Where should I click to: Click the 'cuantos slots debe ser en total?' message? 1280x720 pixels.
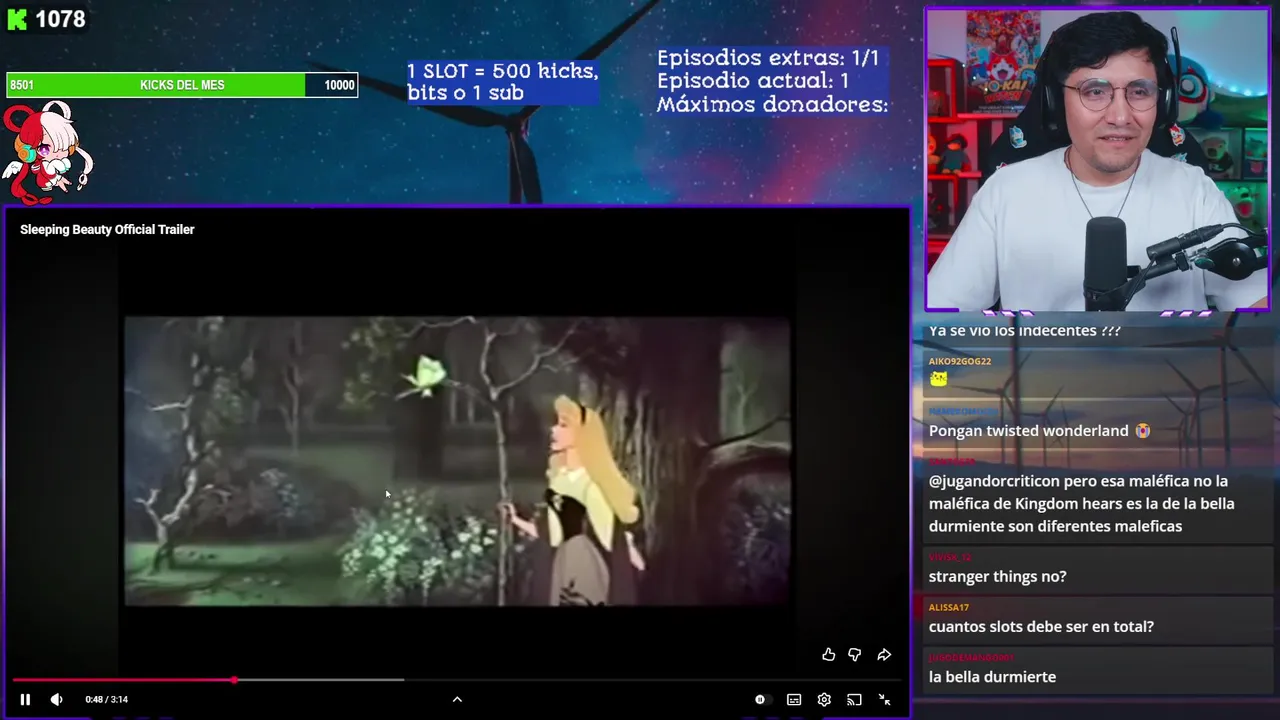(1041, 626)
